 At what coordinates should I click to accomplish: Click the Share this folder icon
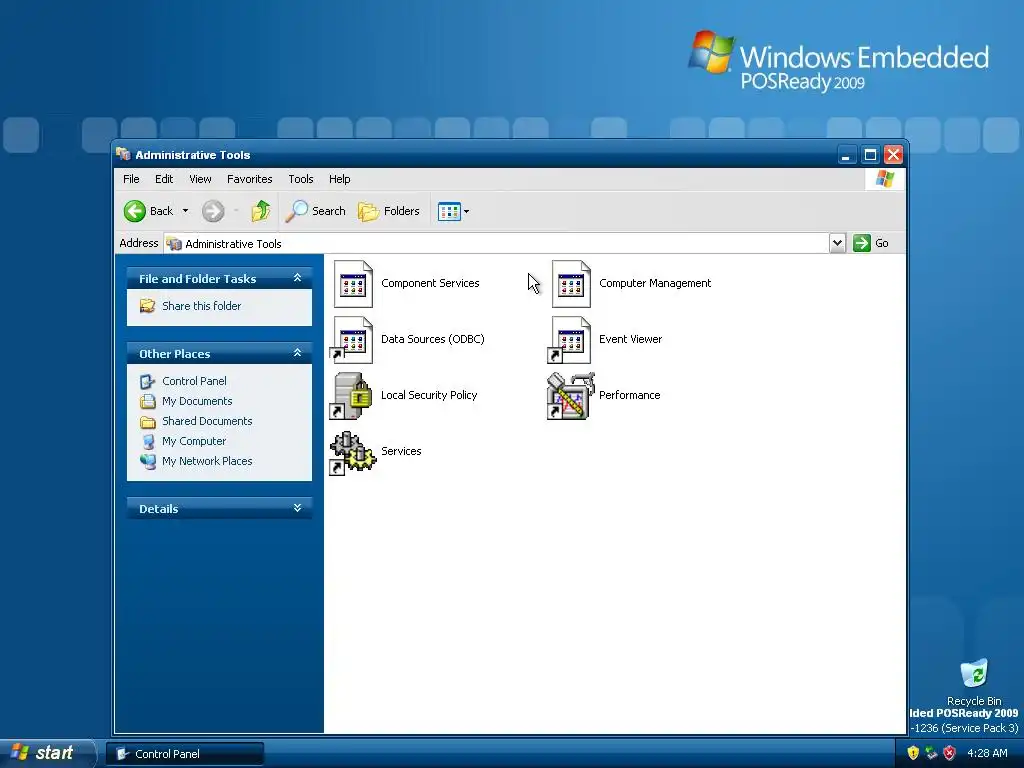click(148, 306)
